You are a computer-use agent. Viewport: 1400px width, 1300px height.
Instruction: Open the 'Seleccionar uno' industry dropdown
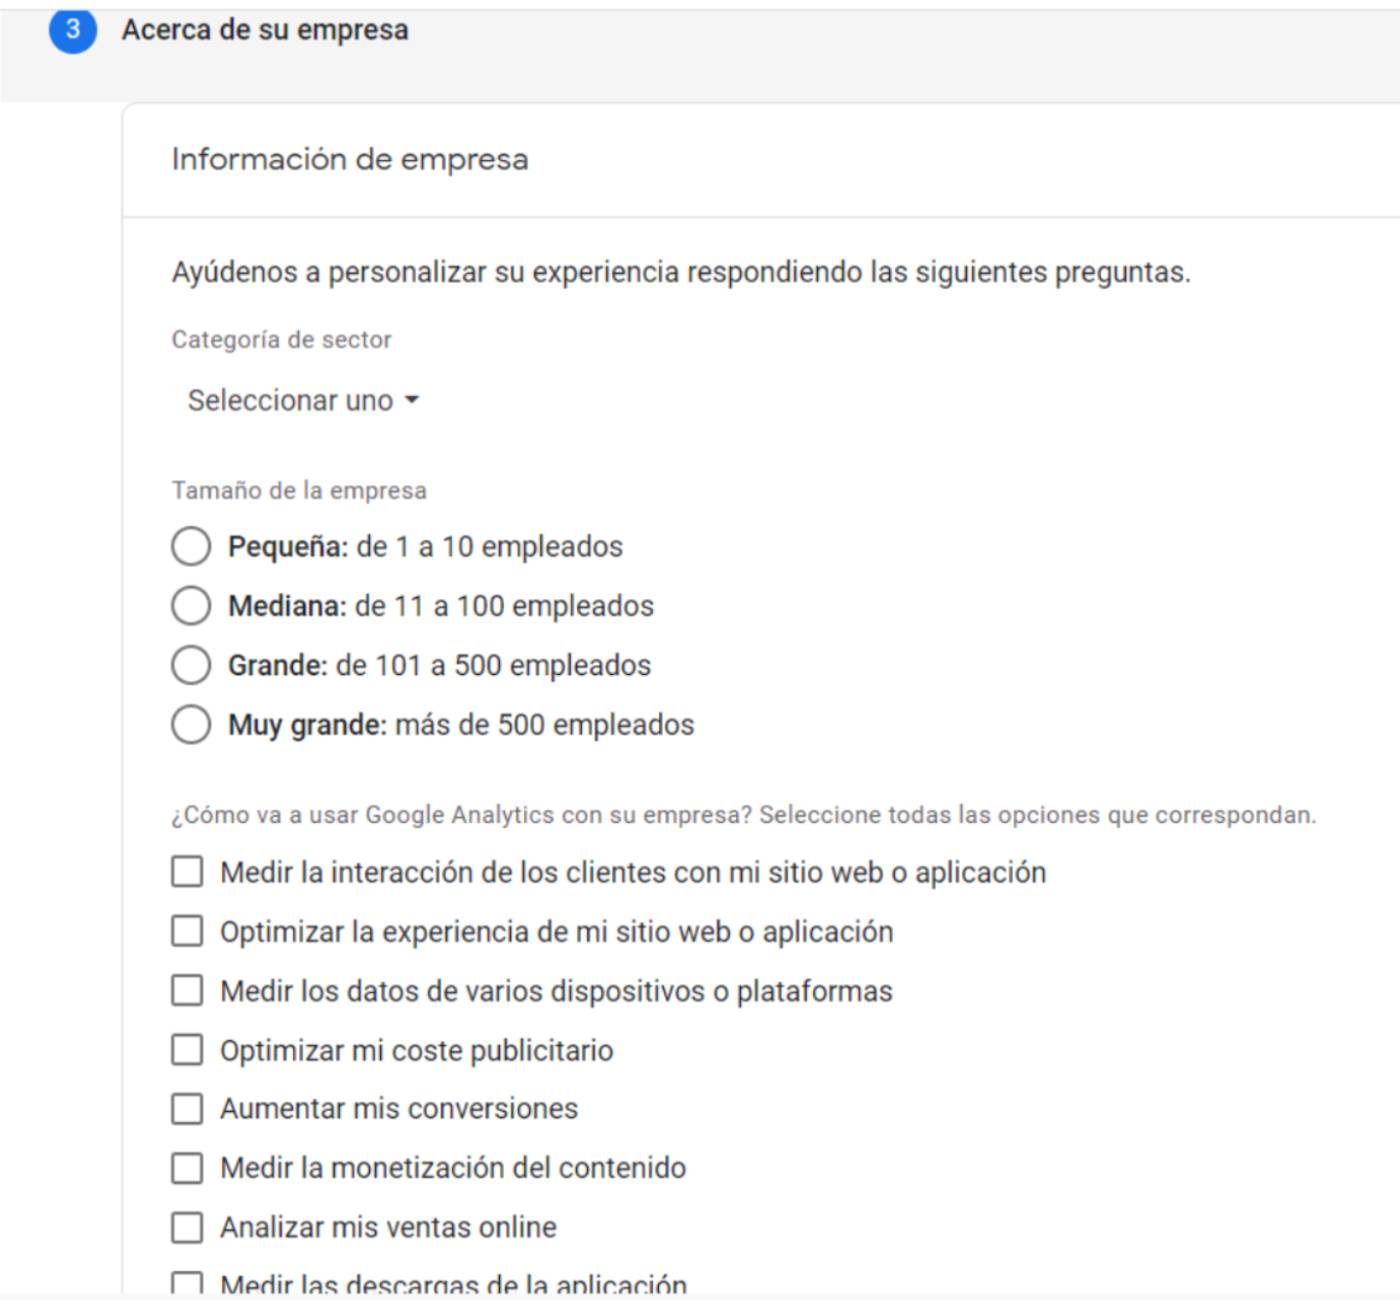tap(290, 399)
